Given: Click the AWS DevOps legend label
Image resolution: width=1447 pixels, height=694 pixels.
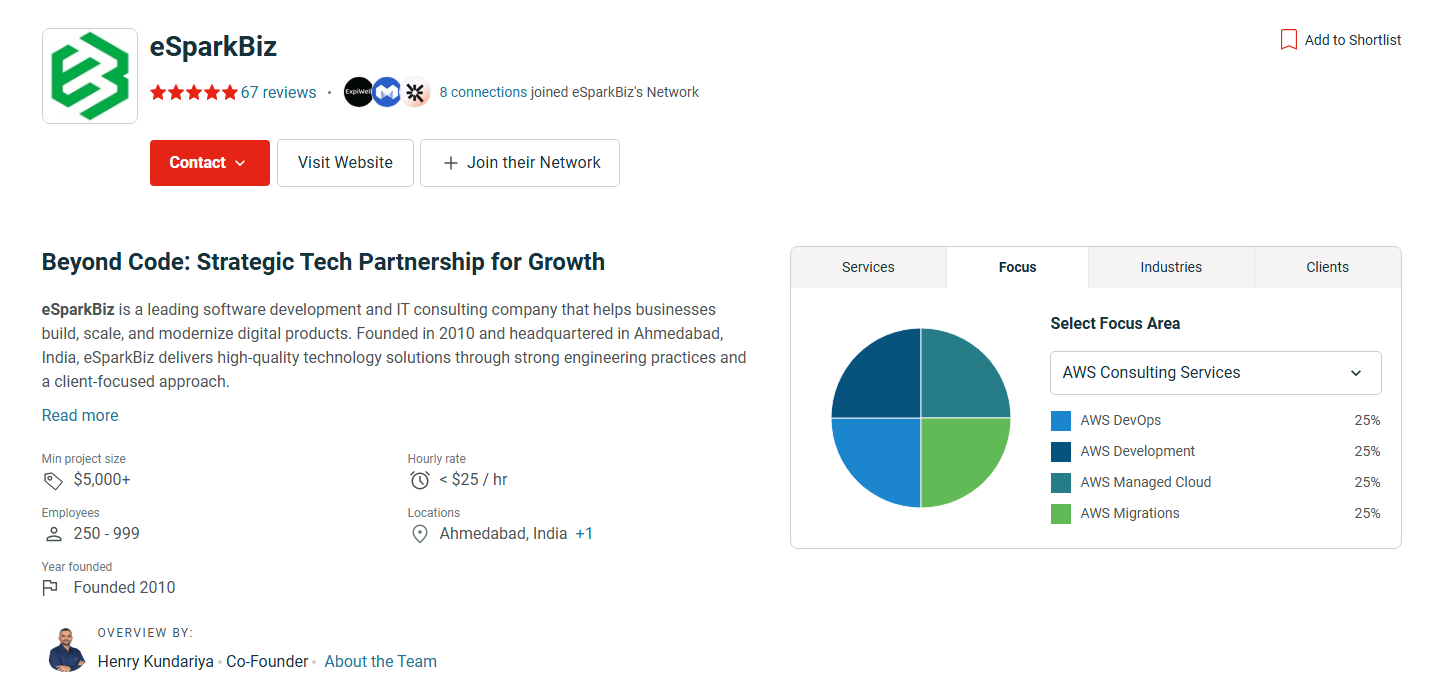Looking at the screenshot, I should pos(1121,420).
